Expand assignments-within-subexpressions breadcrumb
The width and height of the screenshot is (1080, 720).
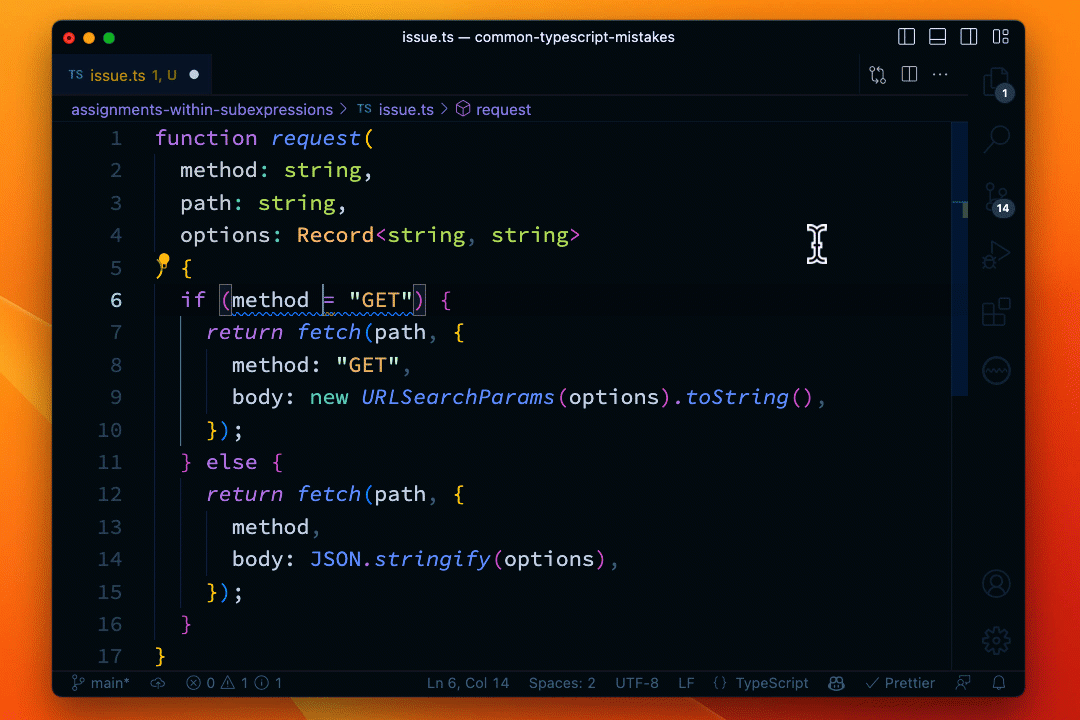point(202,110)
